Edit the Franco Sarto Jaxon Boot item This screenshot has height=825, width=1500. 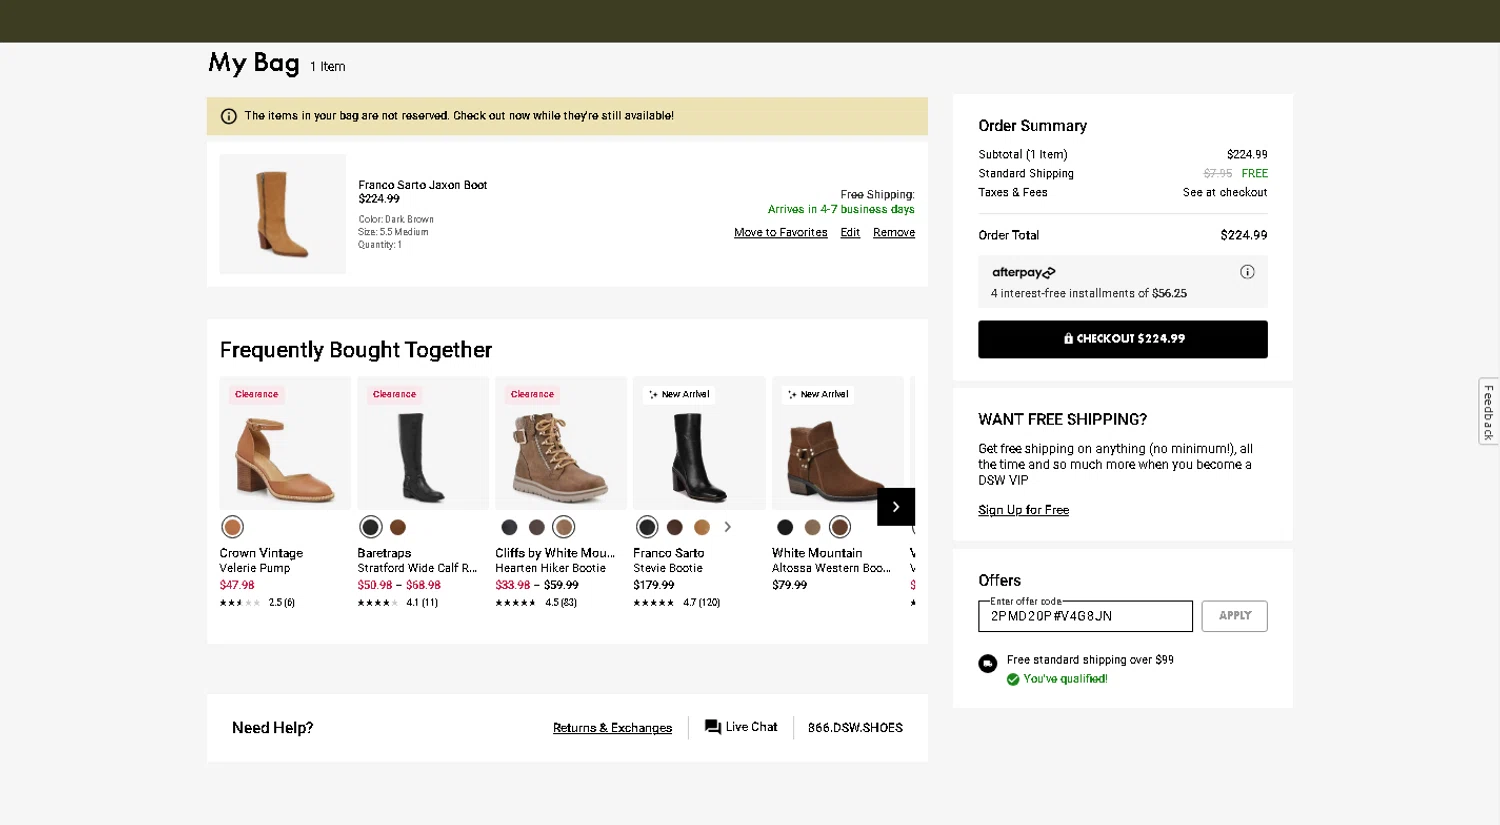pos(850,232)
